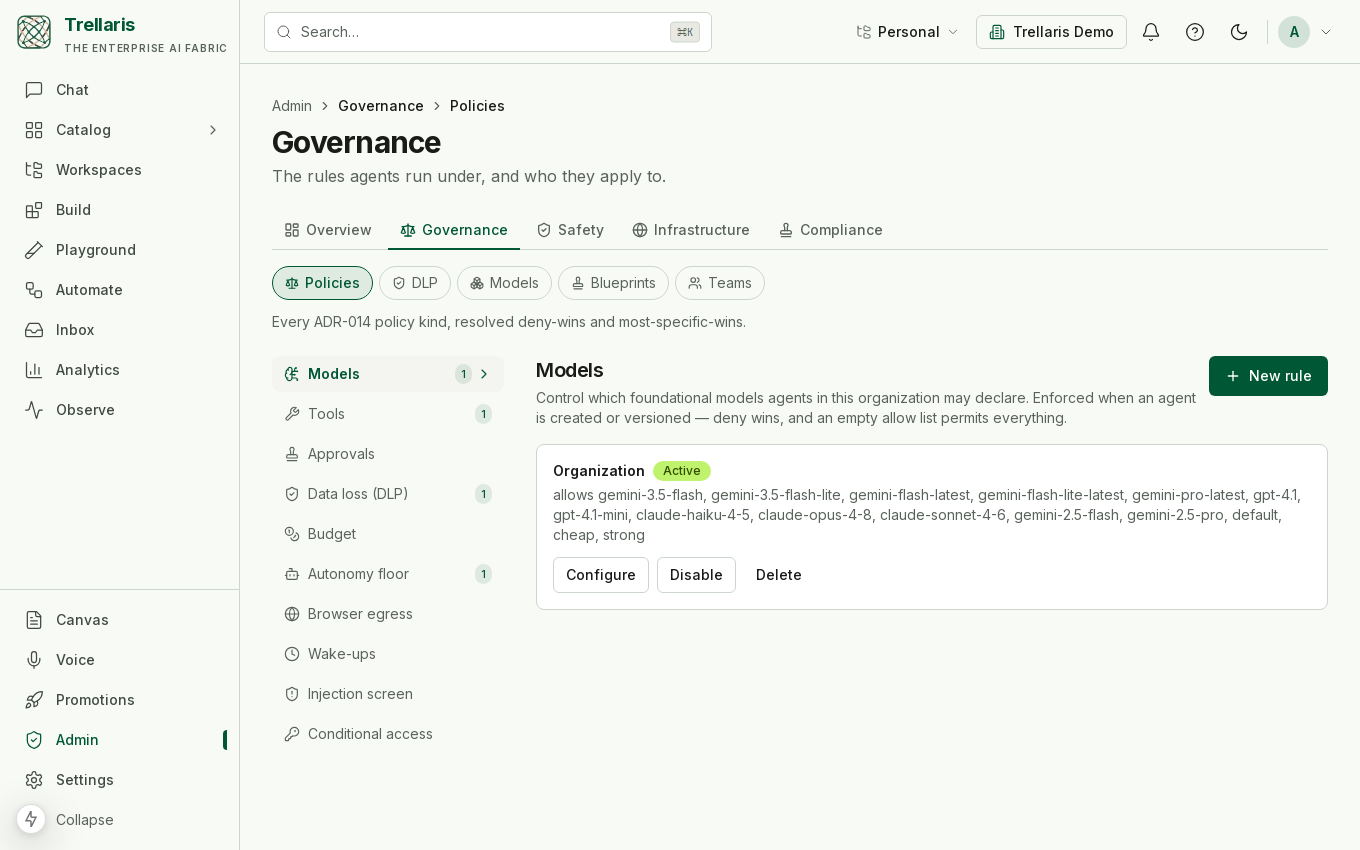Open Promotions in the sidebar
1360x850 pixels.
pyautogui.click(x=120, y=700)
